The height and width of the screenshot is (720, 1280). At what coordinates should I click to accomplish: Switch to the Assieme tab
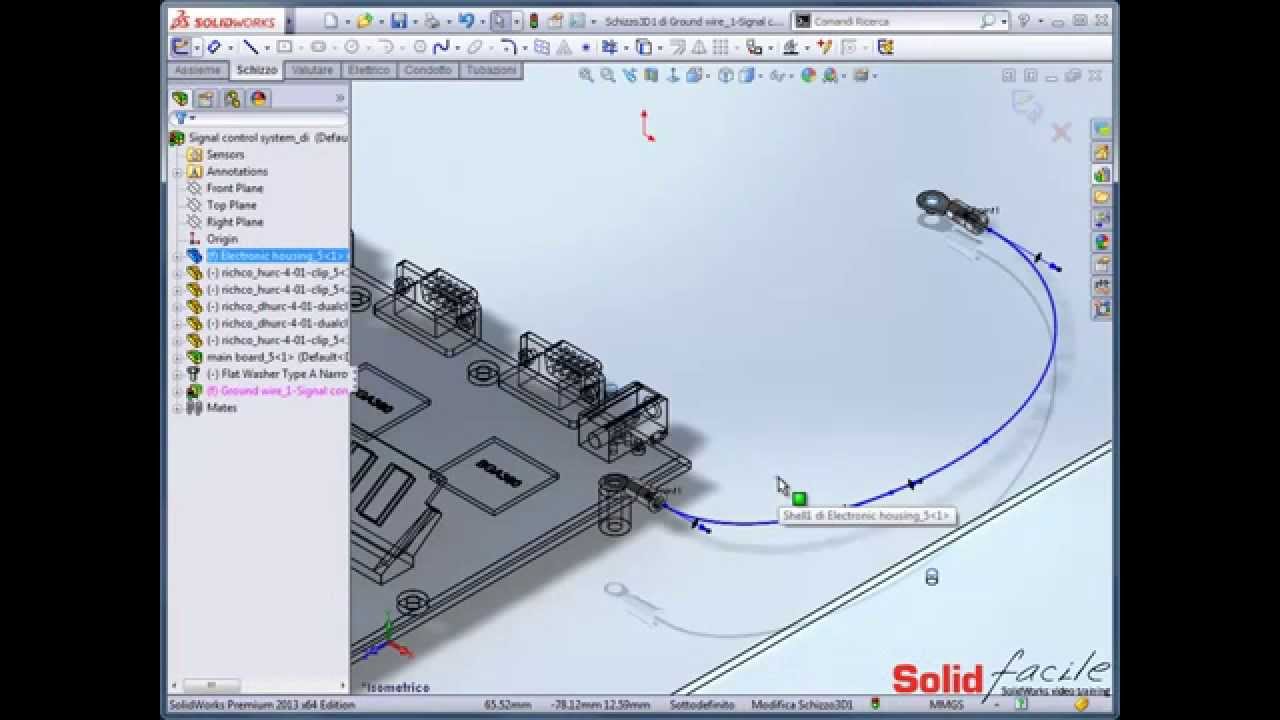[x=198, y=71]
